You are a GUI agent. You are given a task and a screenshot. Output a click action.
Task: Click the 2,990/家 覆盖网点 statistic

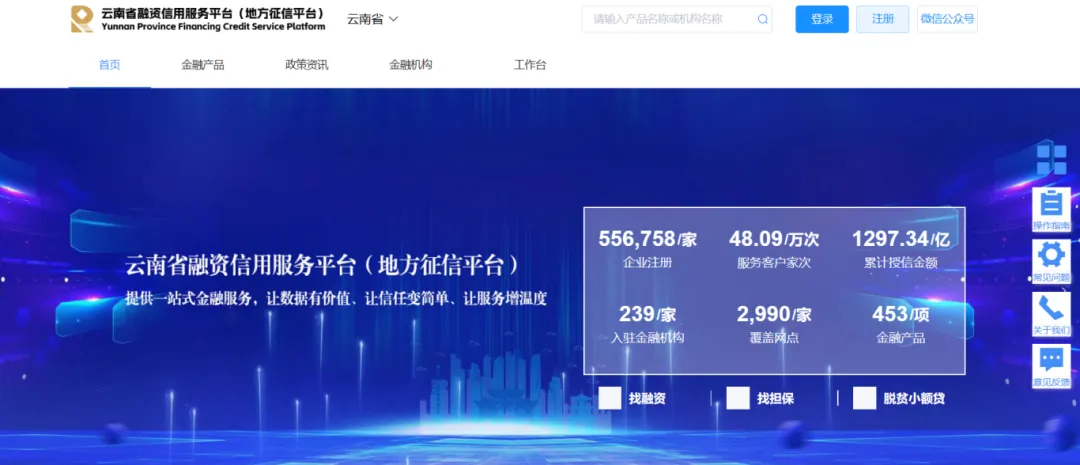tap(774, 324)
